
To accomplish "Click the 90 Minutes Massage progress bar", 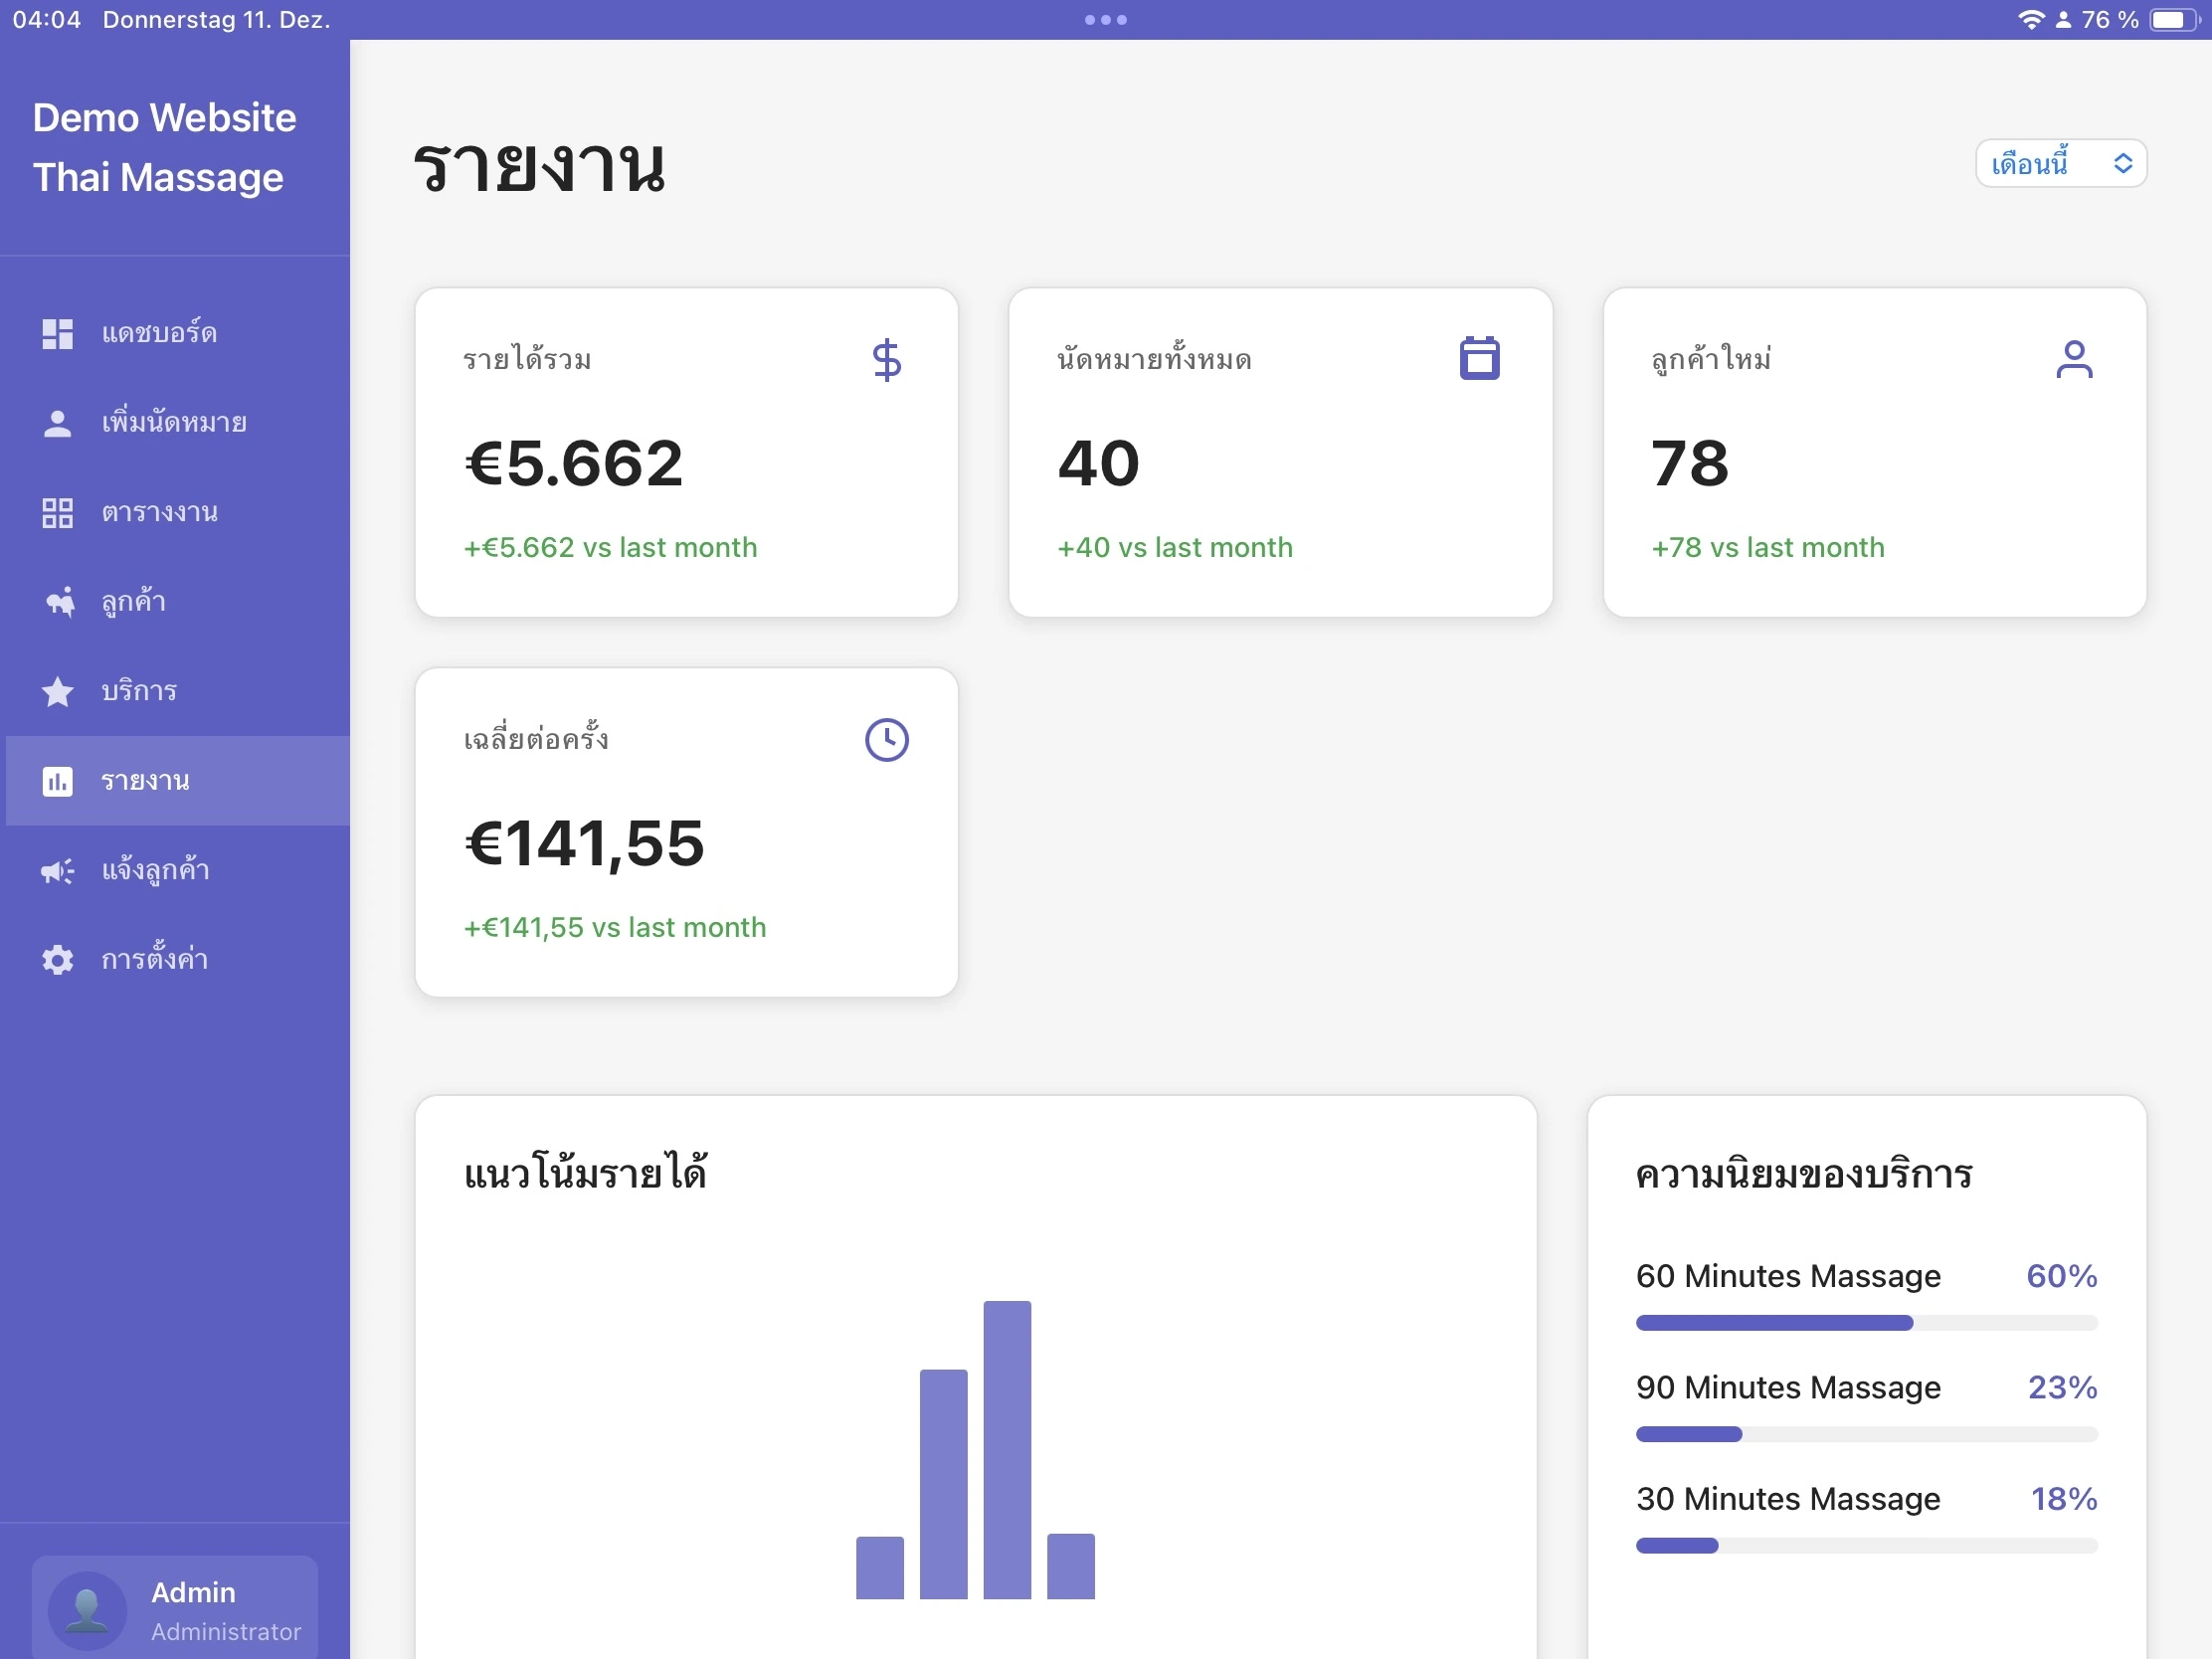I will (1866, 1434).
